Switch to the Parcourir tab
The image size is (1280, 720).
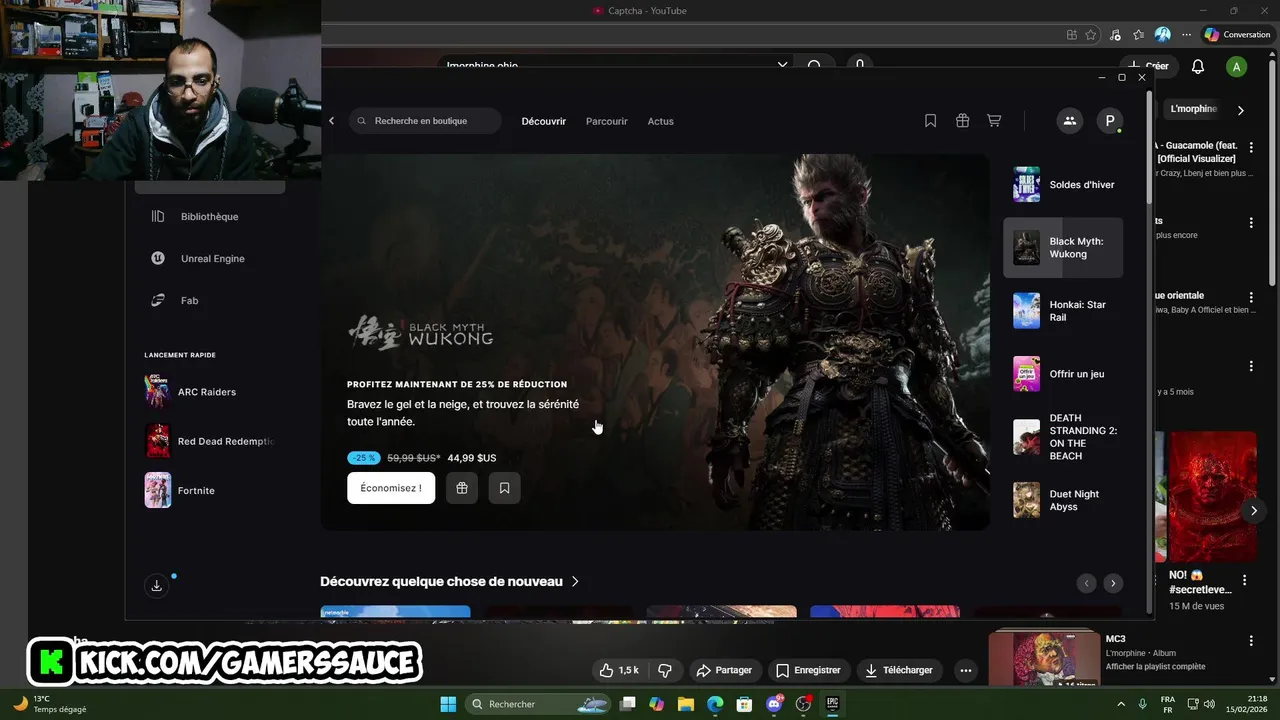pyautogui.click(x=607, y=121)
